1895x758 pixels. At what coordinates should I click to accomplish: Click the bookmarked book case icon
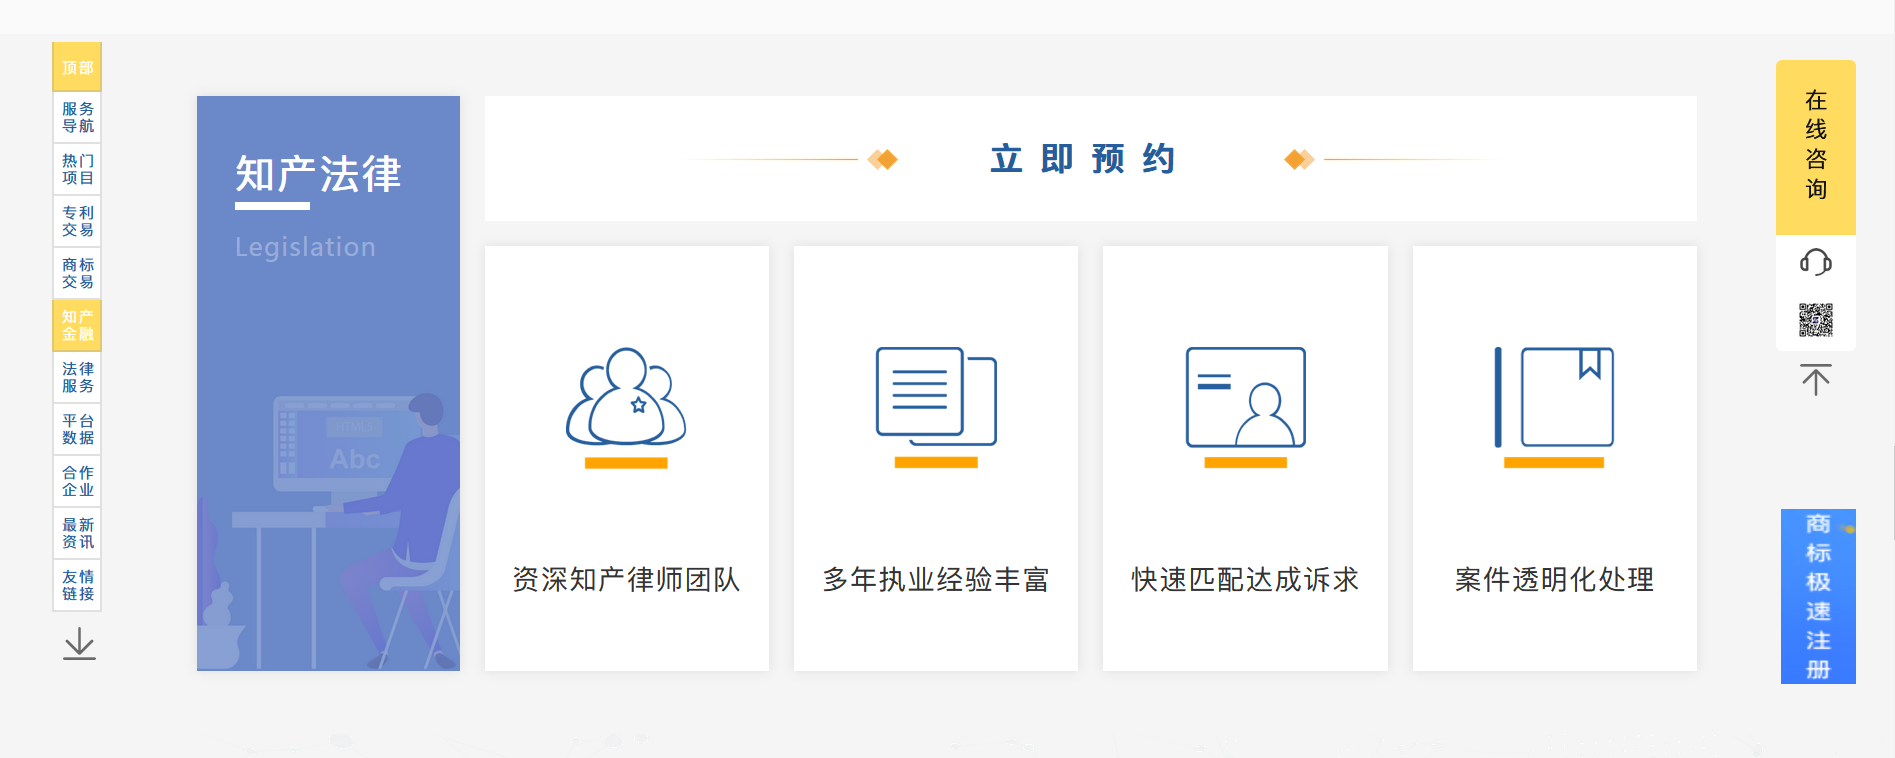(1554, 398)
